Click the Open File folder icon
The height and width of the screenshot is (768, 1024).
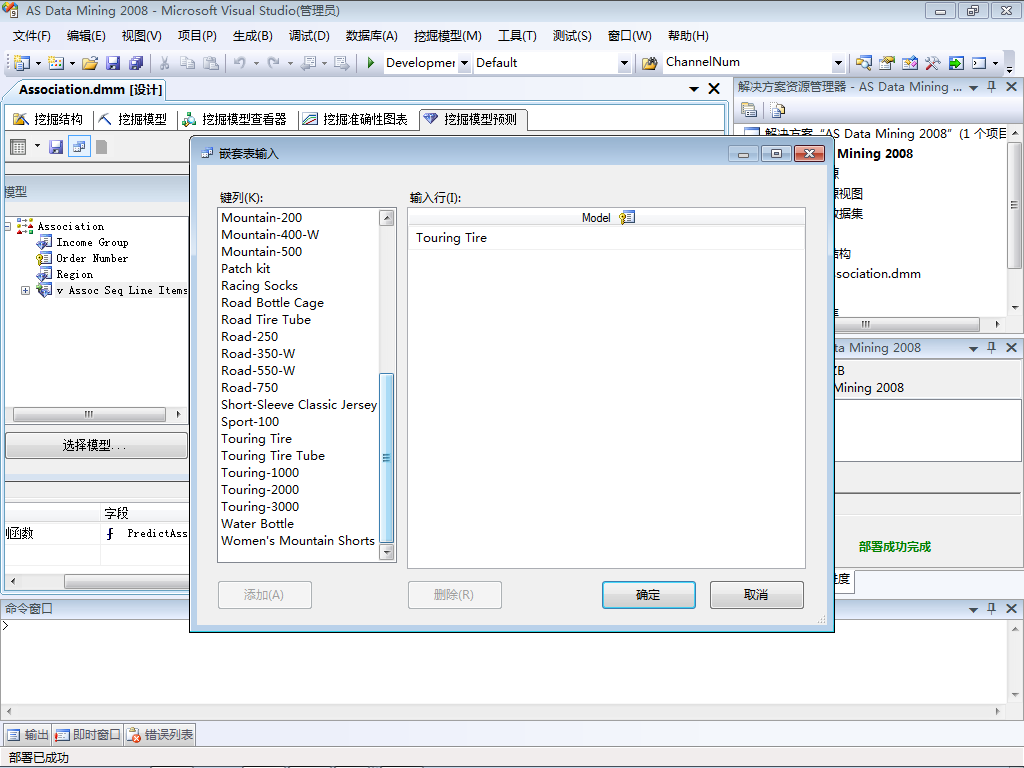[90, 63]
